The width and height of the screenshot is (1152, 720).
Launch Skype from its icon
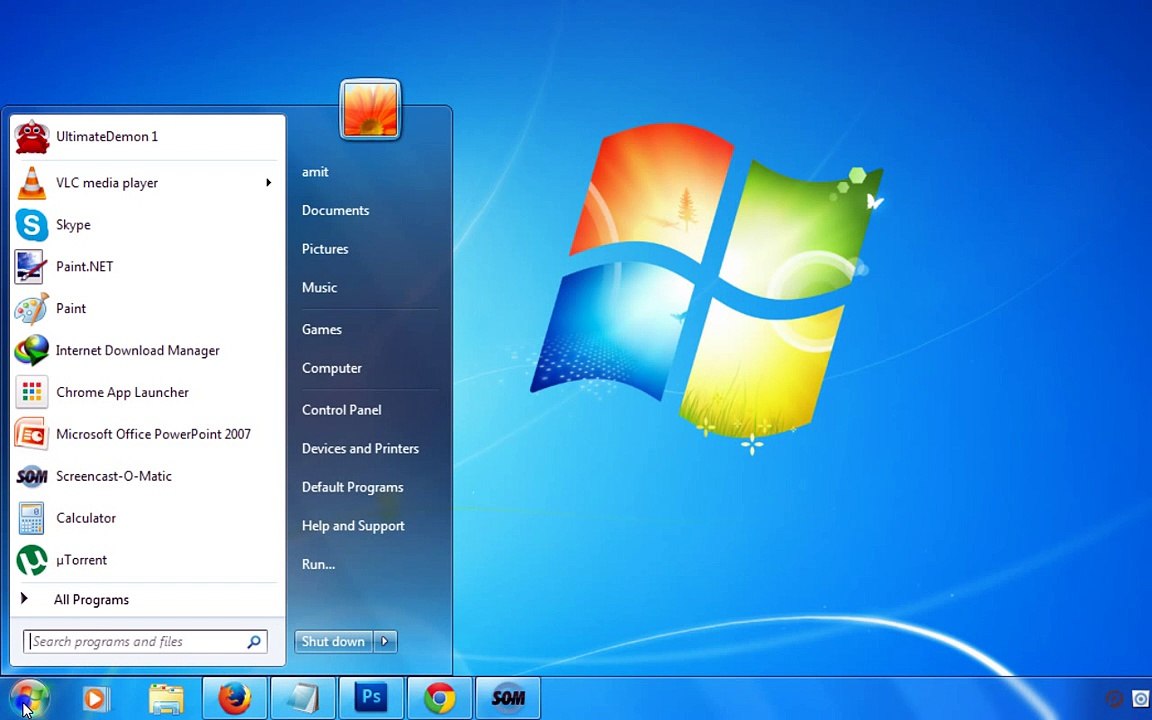tap(32, 225)
